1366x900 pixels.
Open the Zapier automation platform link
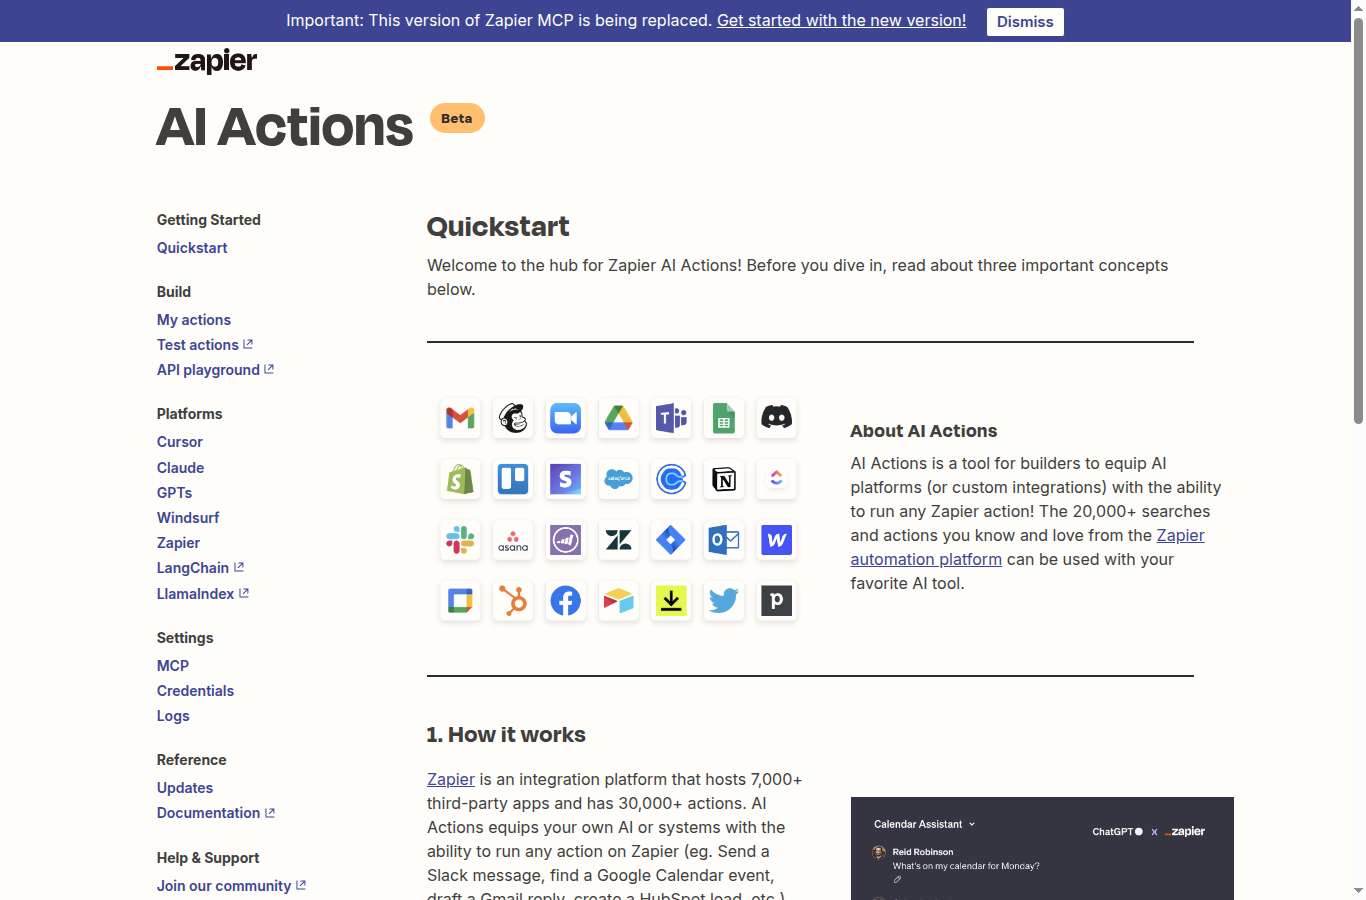tap(926, 559)
